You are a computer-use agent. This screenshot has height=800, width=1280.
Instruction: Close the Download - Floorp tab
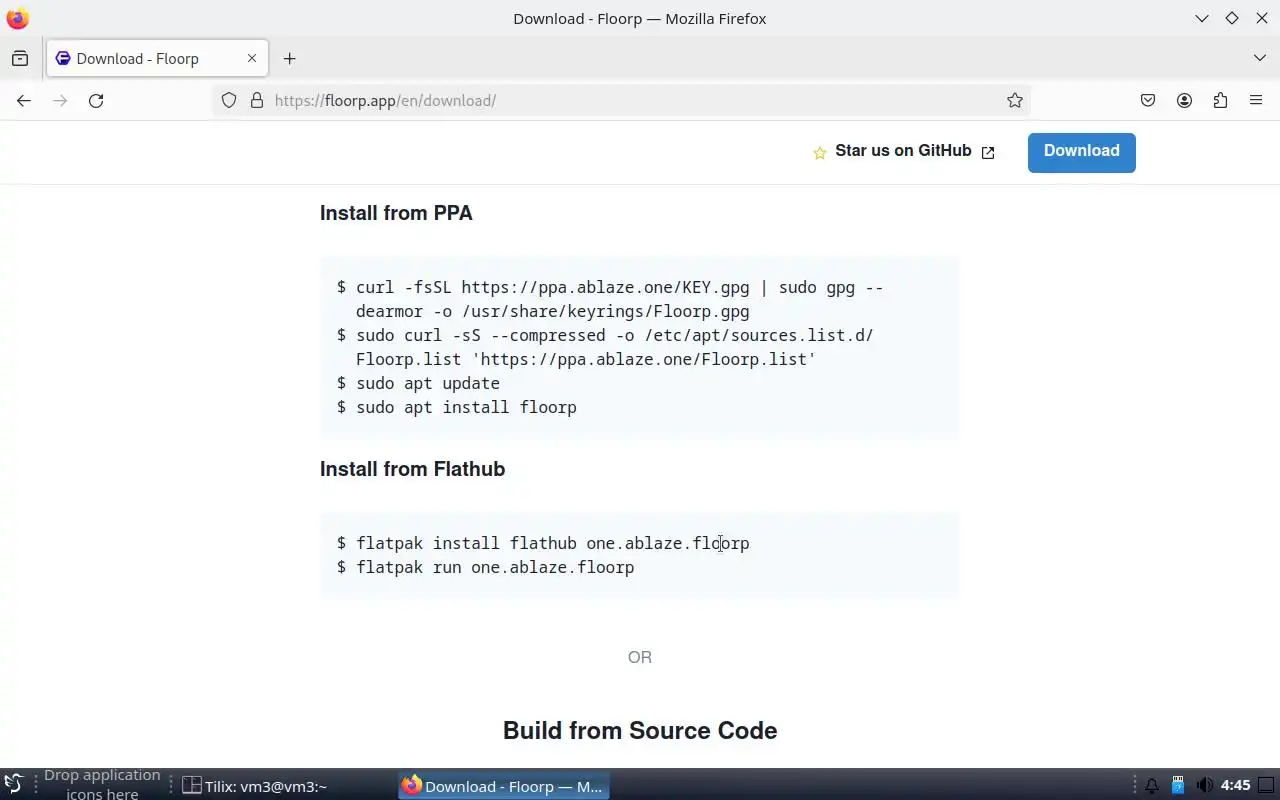coord(252,58)
